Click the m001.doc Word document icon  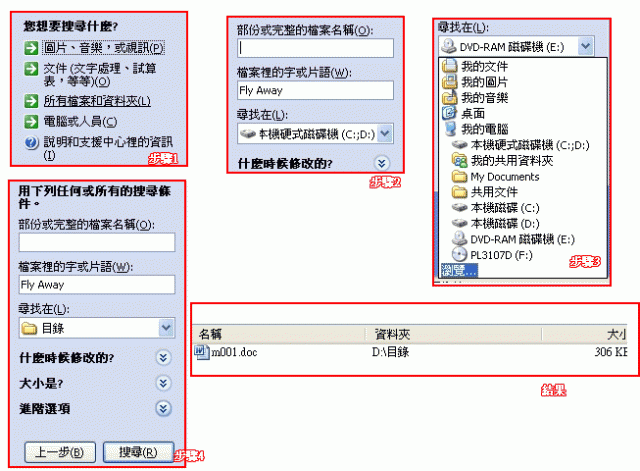(x=201, y=352)
